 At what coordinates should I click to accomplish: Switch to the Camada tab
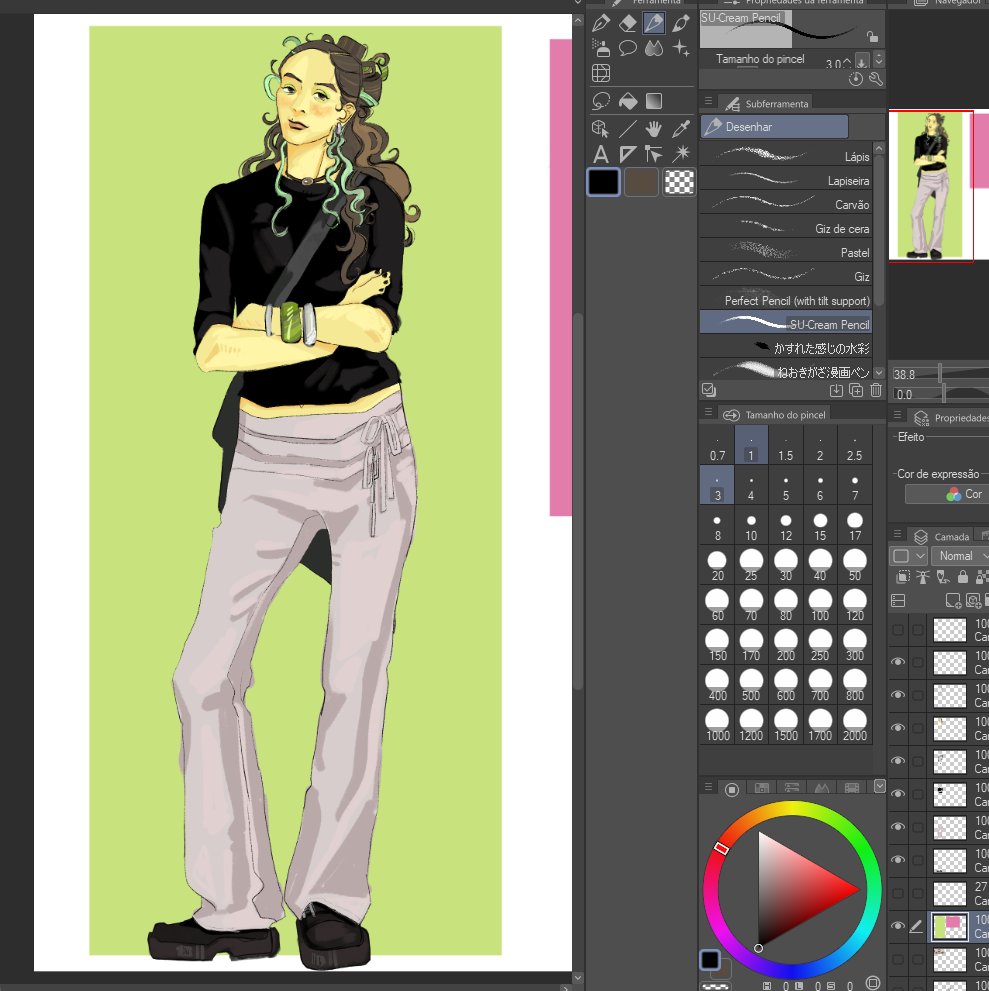[942, 537]
